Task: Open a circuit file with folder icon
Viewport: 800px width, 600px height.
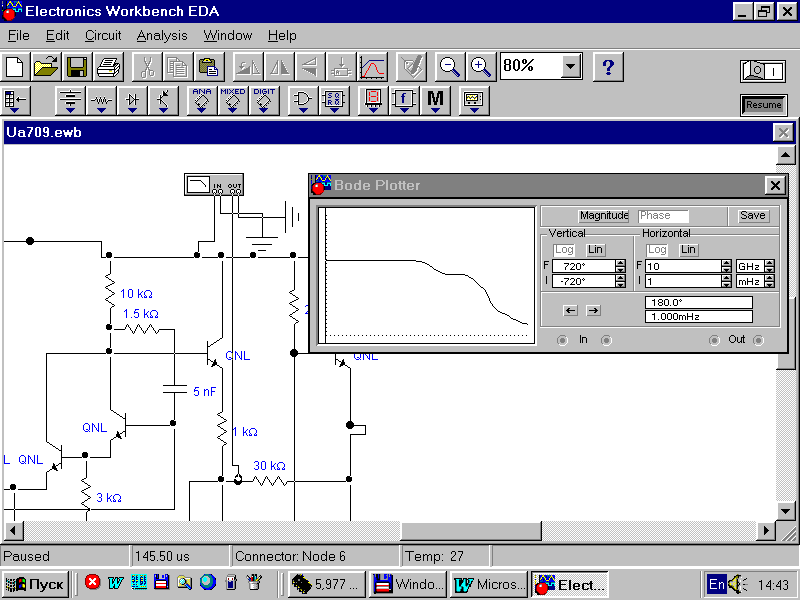Action: pos(46,67)
